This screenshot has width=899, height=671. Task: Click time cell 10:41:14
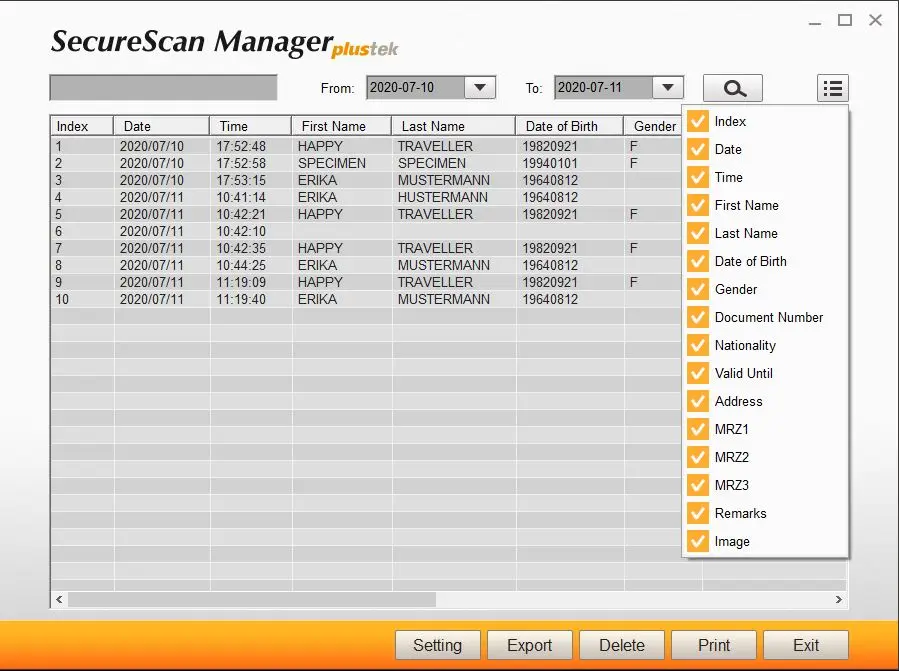pos(251,197)
